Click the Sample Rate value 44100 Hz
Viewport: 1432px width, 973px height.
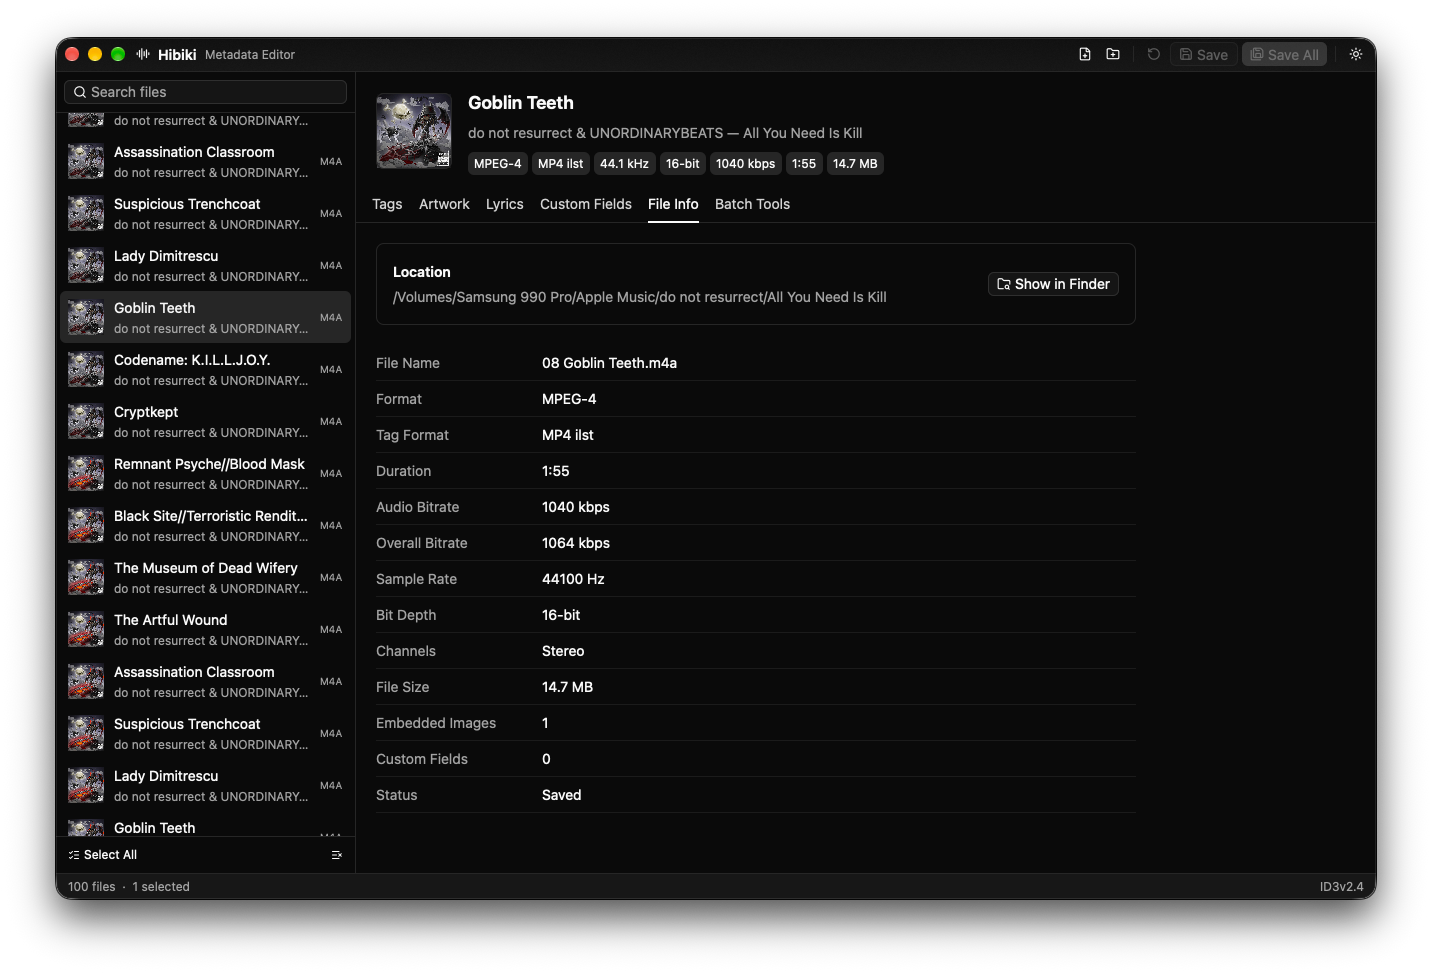coord(573,579)
